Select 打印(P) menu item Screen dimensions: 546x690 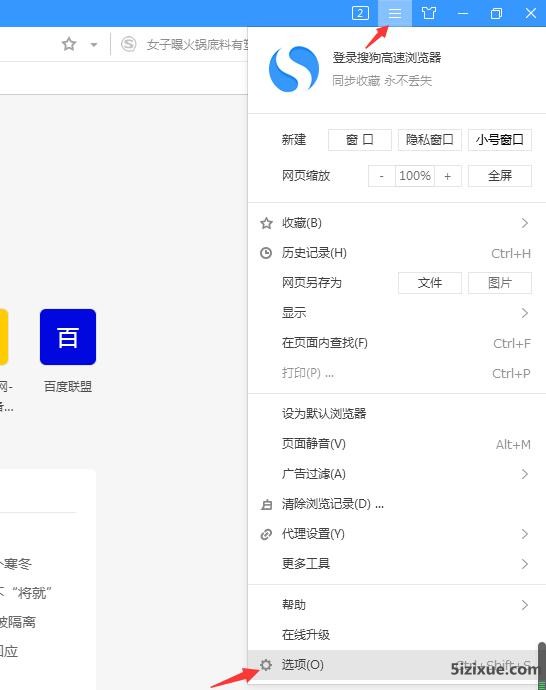tap(396, 373)
